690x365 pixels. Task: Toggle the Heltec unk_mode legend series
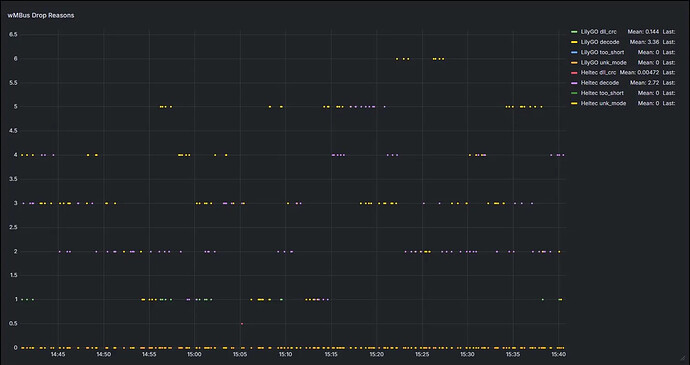click(x=603, y=103)
